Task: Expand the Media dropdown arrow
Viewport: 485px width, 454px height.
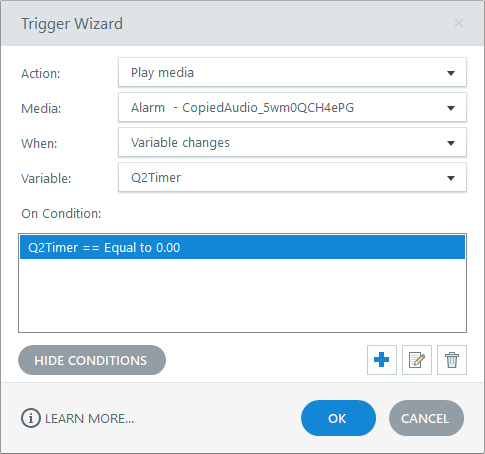Action: point(451,108)
